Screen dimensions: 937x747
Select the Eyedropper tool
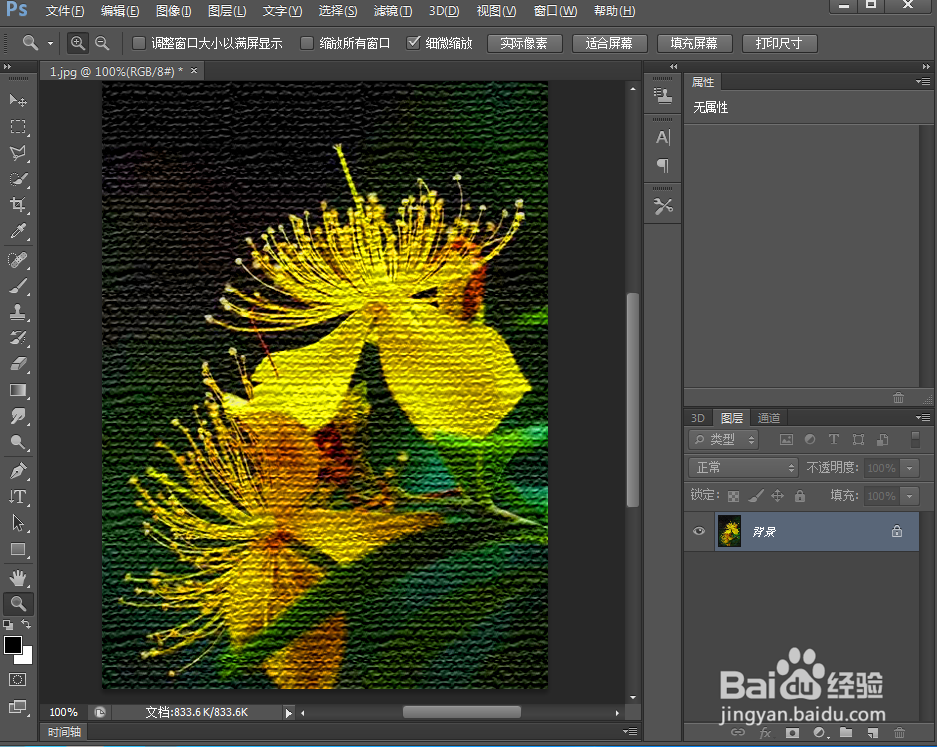[x=18, y=231]
